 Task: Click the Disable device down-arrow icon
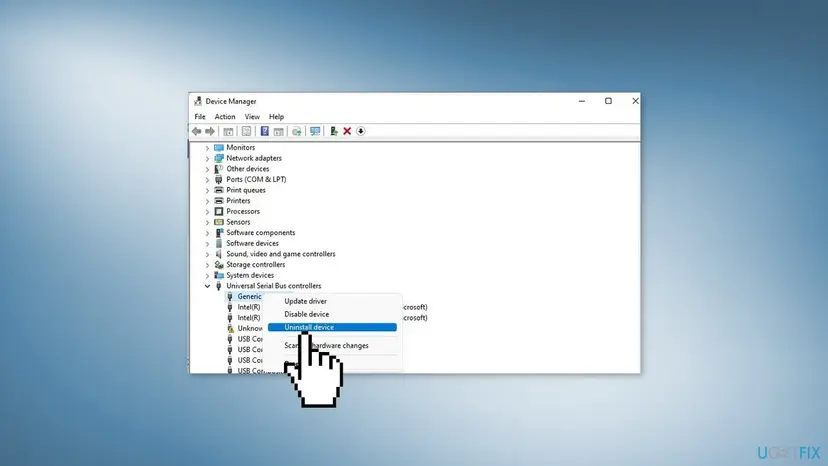pos(361,131)
